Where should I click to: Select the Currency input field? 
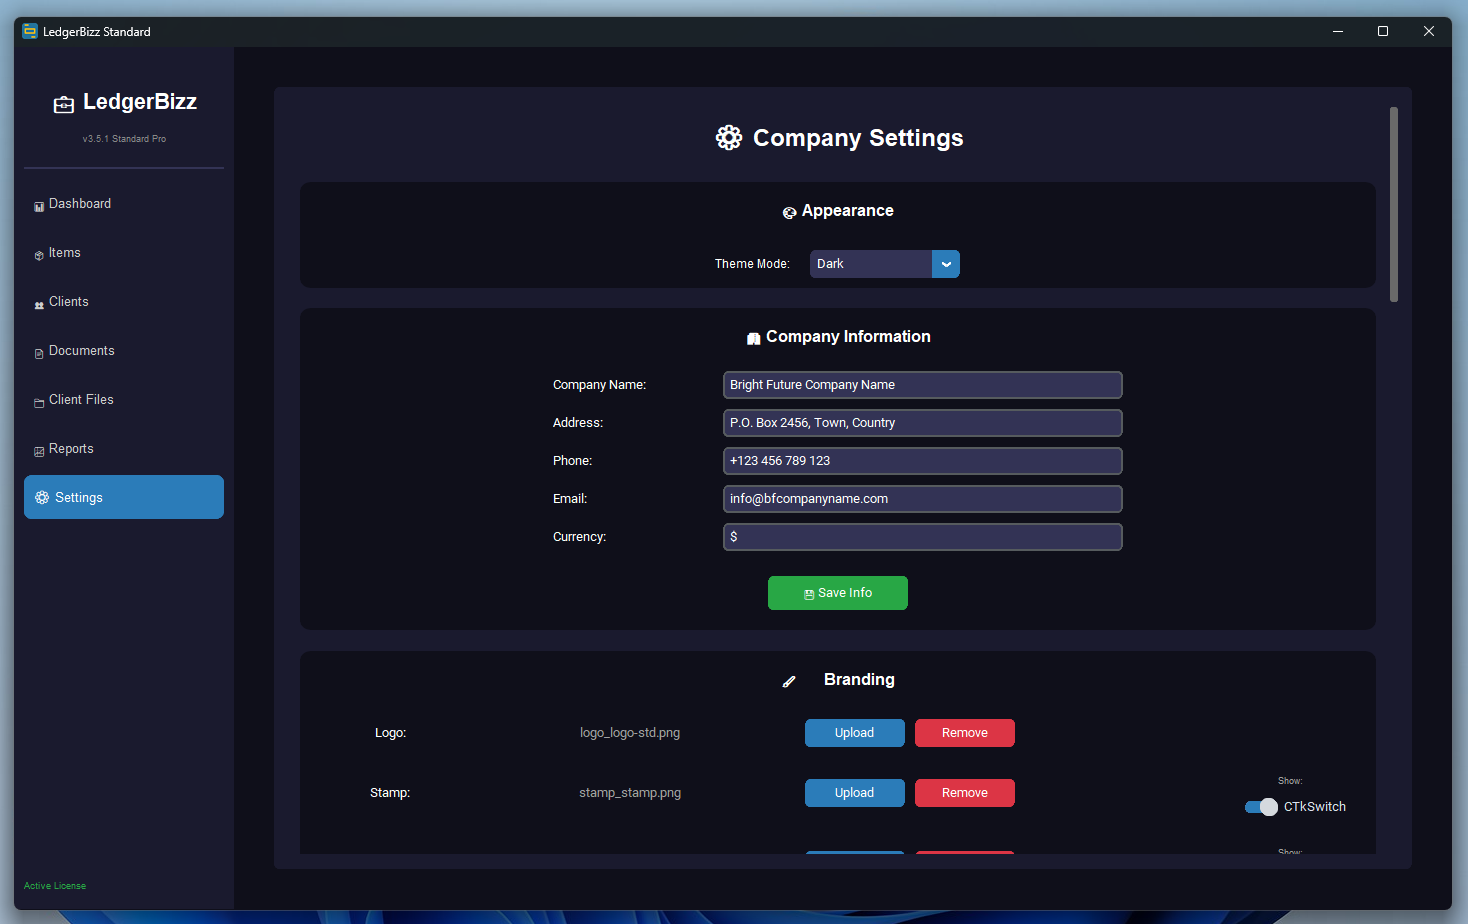(x=922, y=537)
